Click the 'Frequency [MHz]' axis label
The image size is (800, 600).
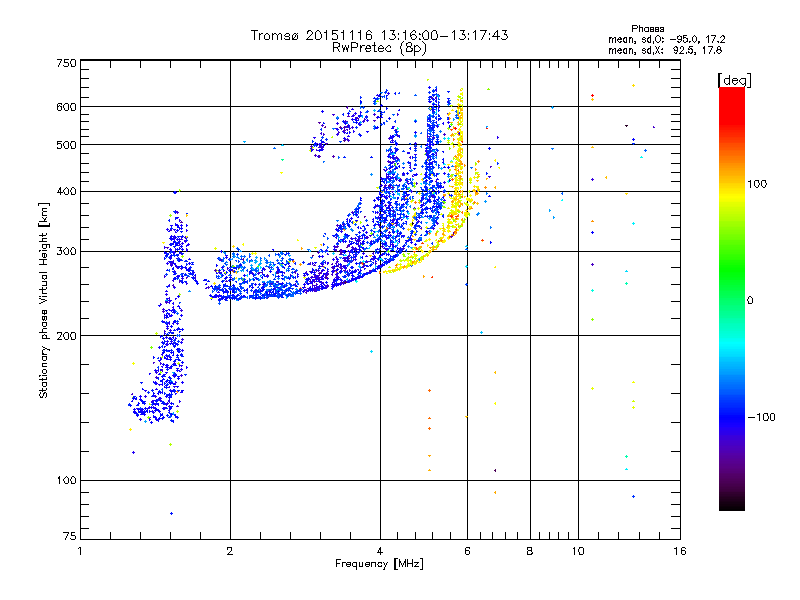[x=379, y=564]
